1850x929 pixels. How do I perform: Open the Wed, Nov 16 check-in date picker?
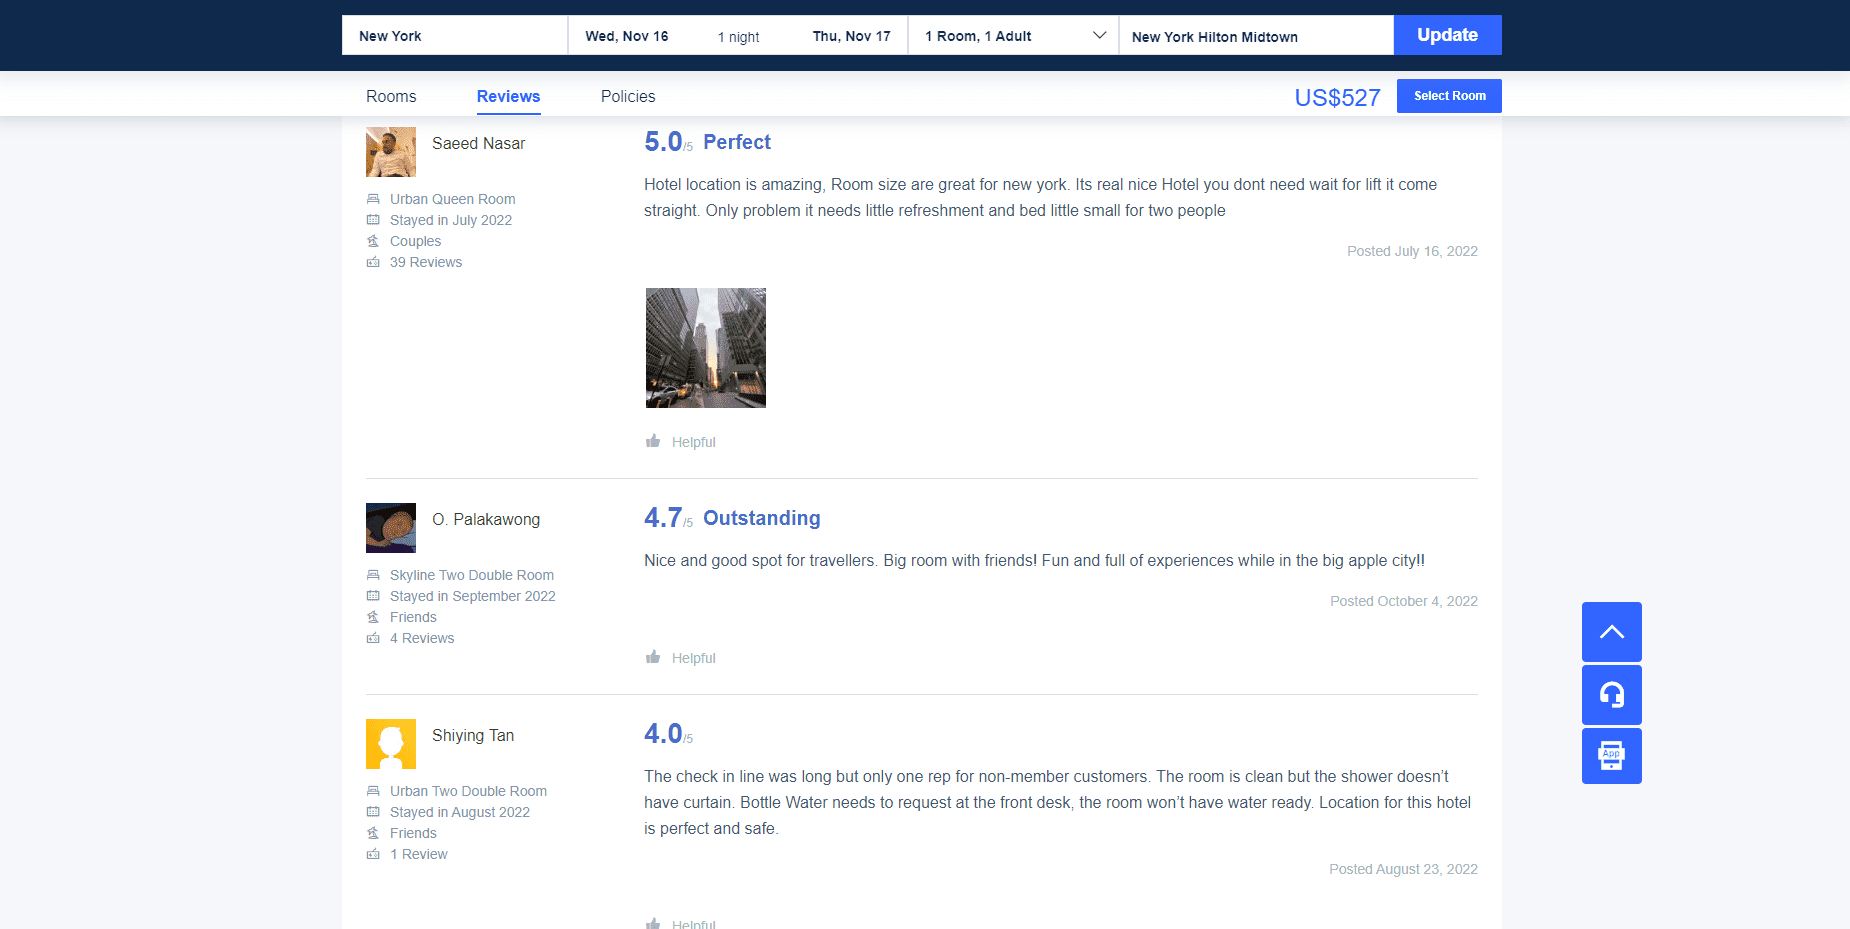pos(627,35)
